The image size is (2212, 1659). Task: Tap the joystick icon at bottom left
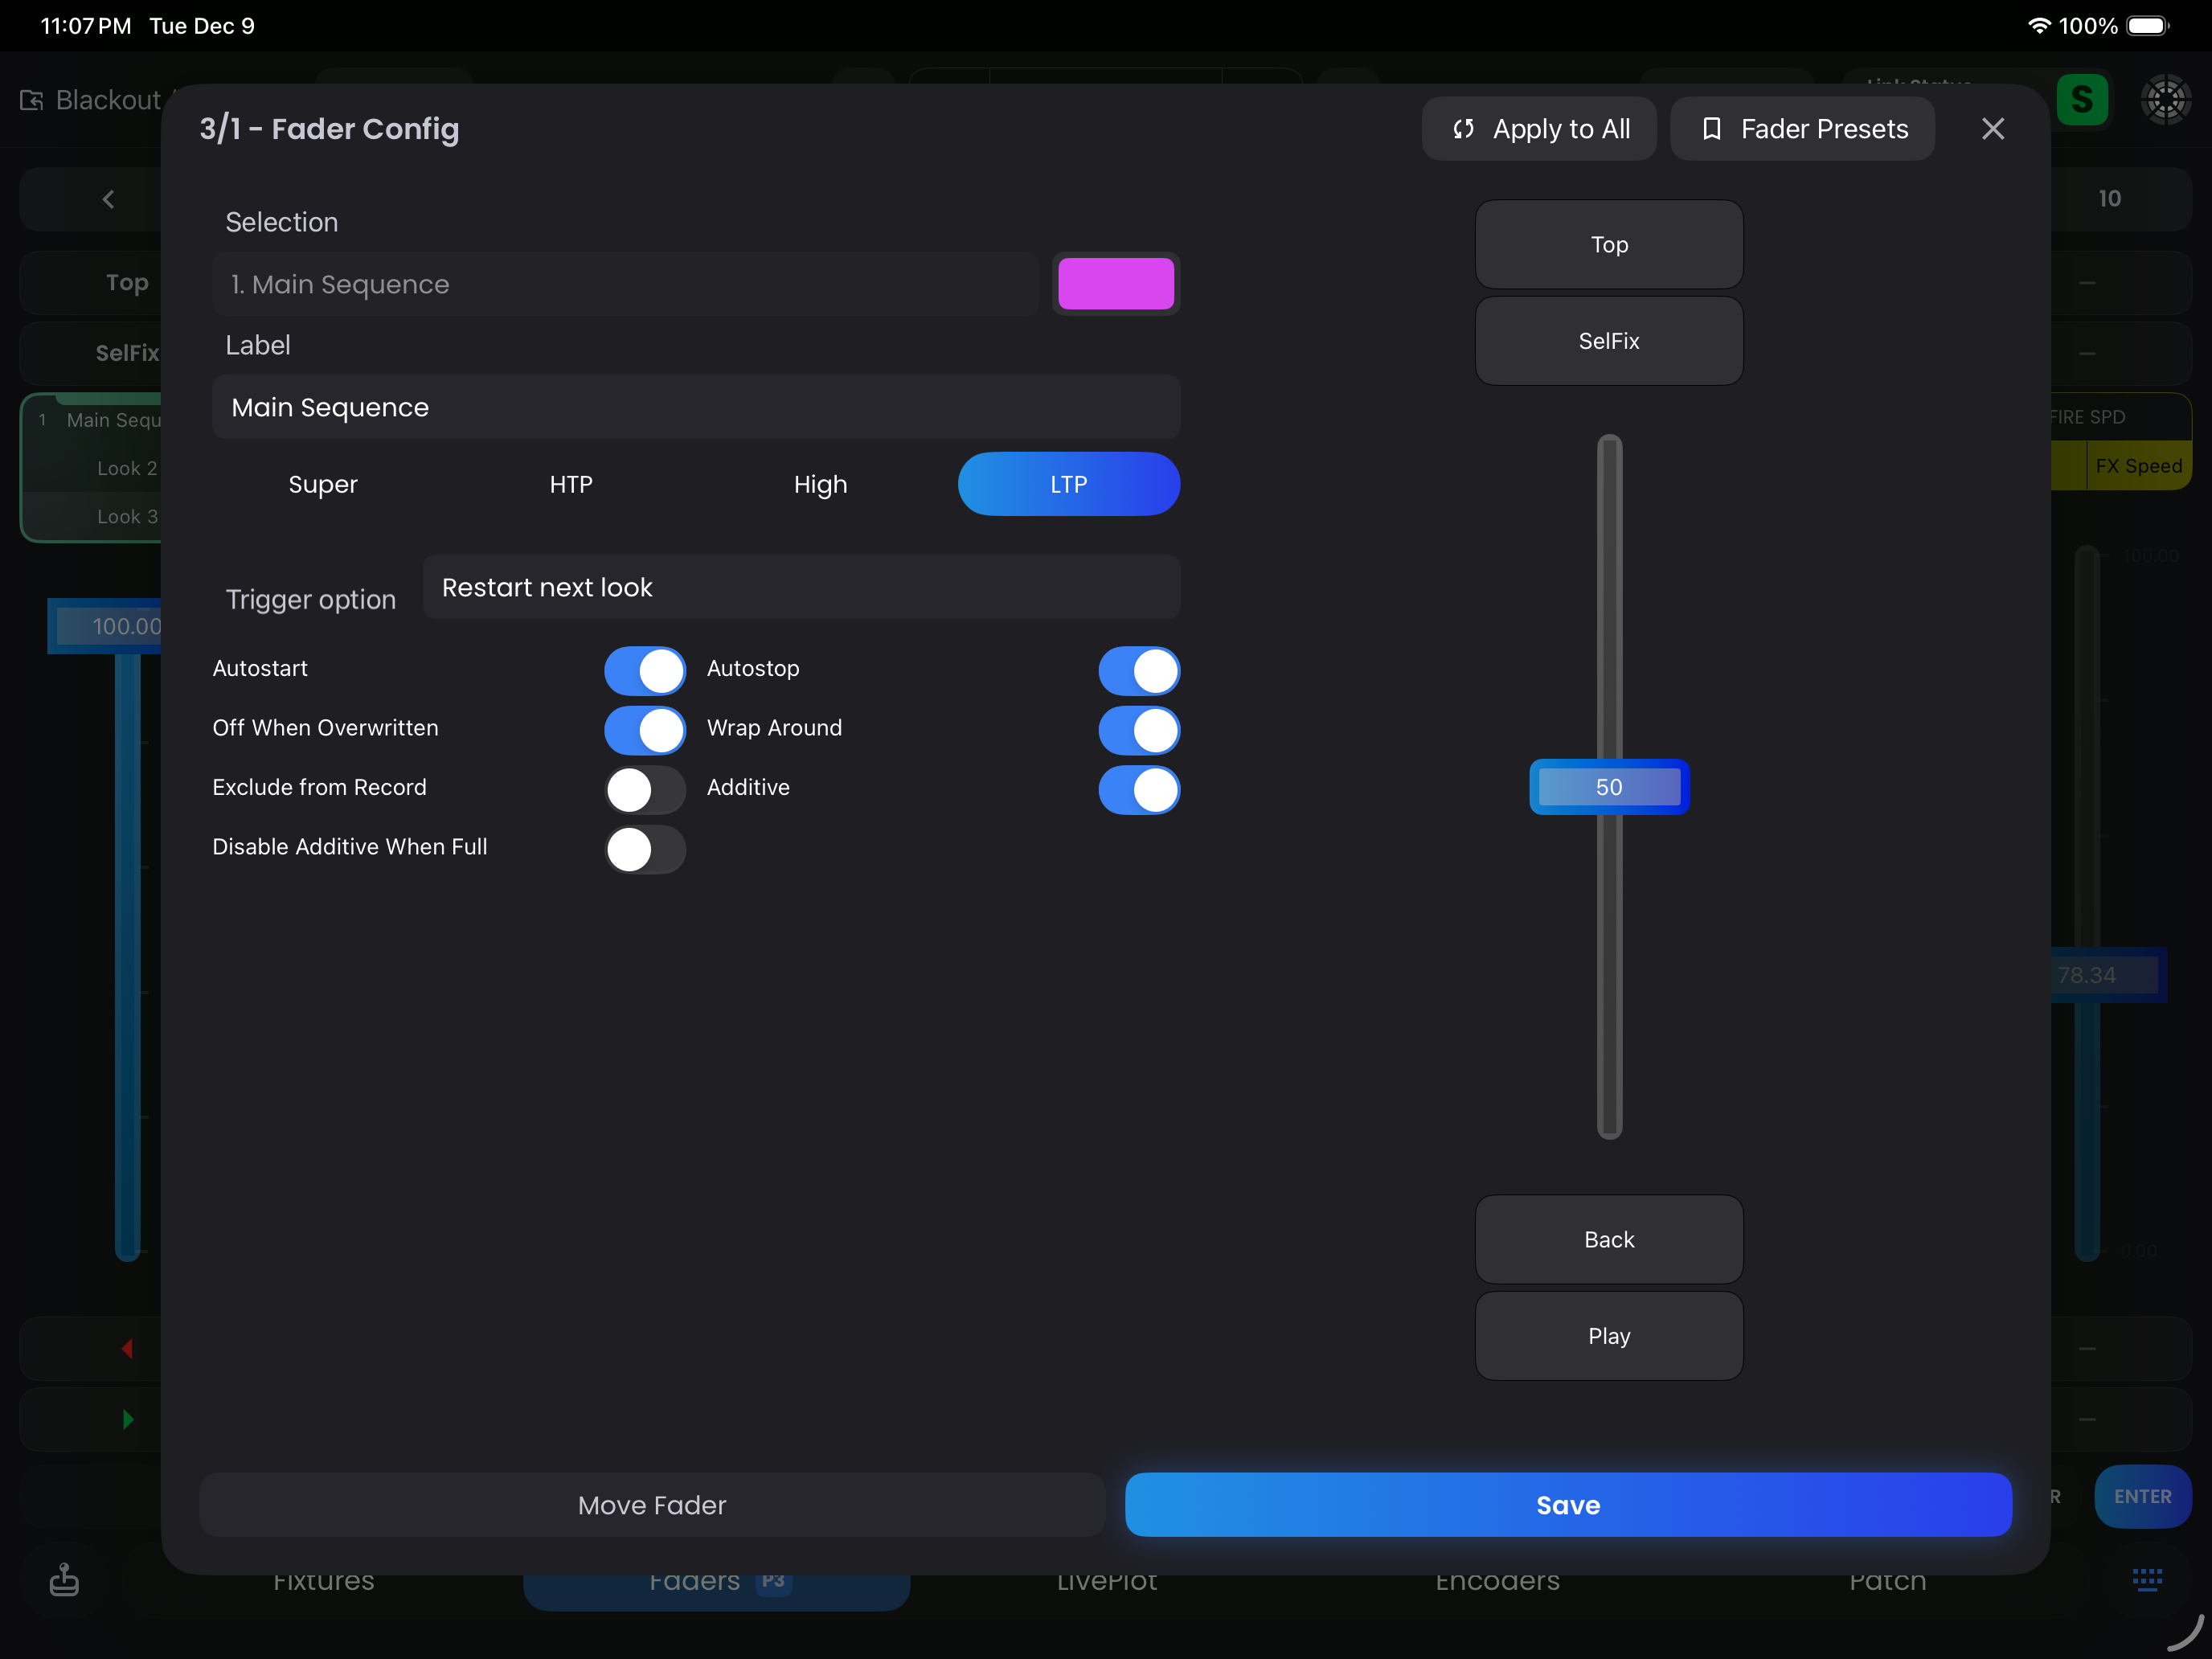click(x=64, y=1580)
